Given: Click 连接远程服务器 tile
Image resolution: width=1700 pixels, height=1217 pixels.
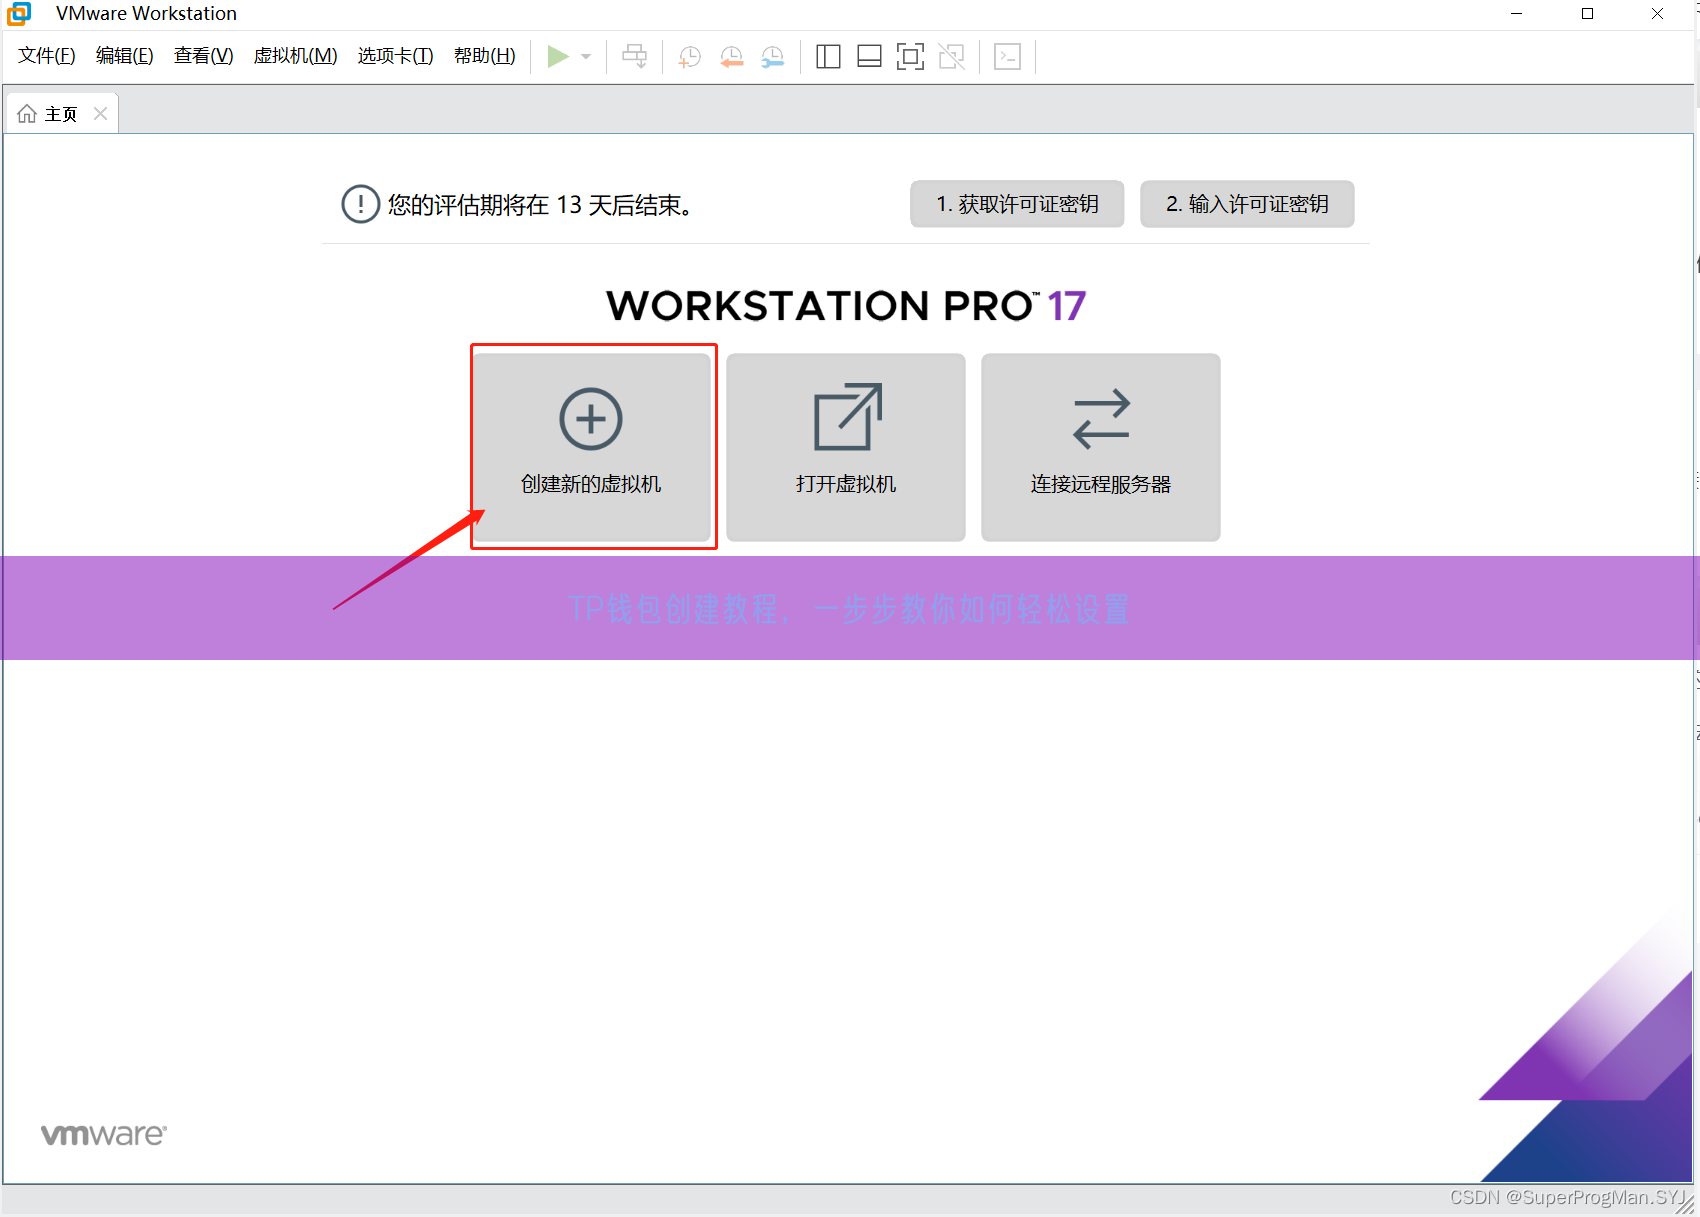Looking at the screenshot, I should [1101, 447].
